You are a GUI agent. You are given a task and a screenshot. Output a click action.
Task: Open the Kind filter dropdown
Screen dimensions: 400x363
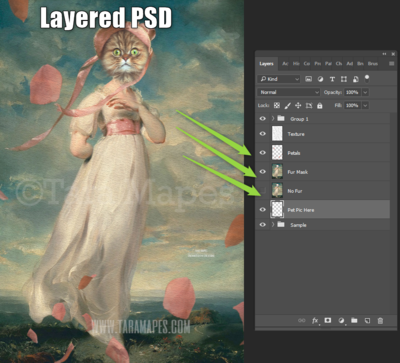(x=279, y=79)
